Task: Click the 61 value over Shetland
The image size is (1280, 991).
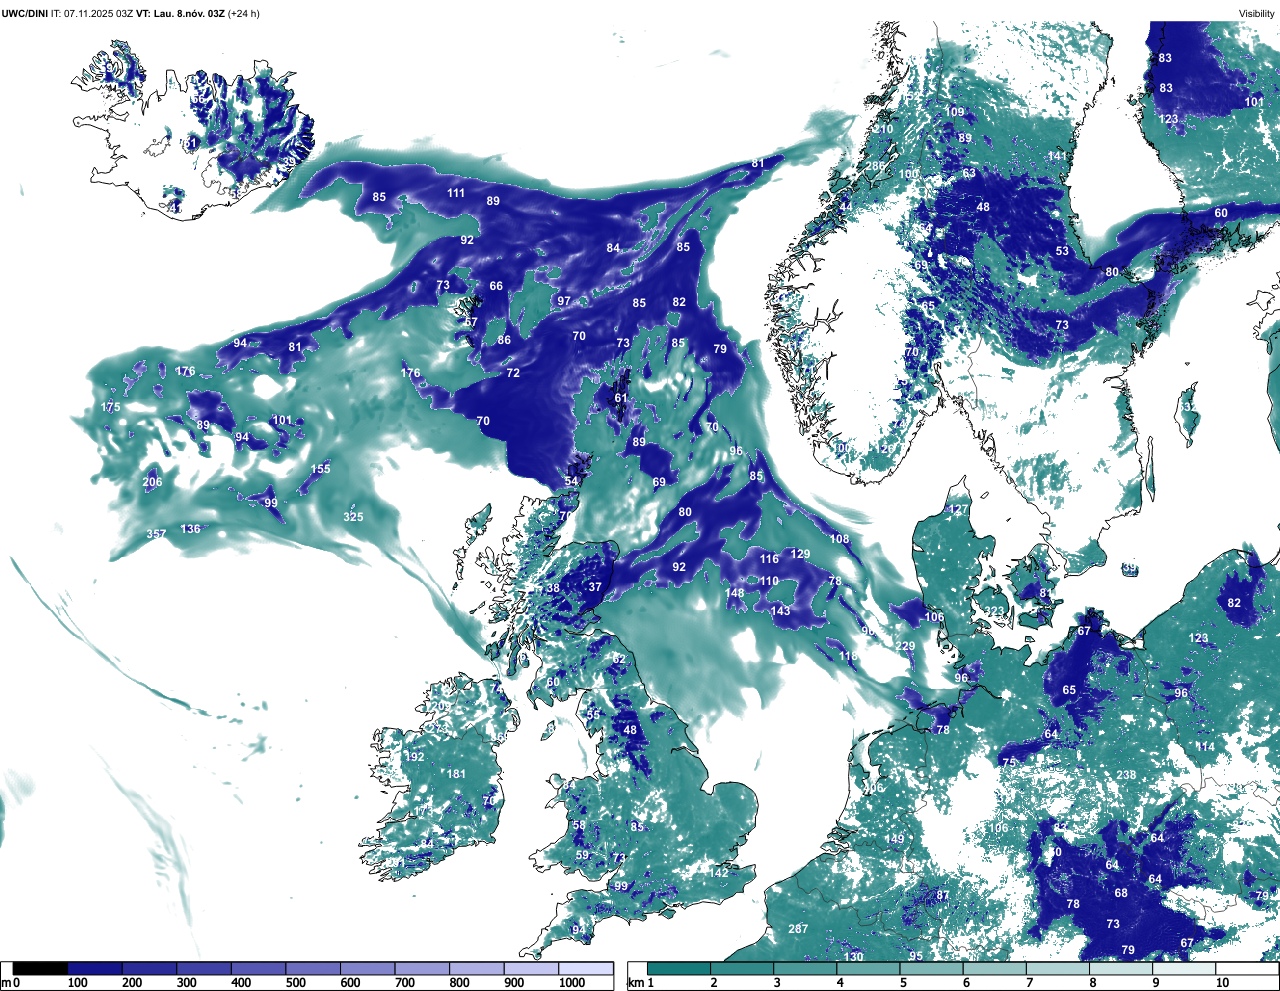Action: coord(621,398)
